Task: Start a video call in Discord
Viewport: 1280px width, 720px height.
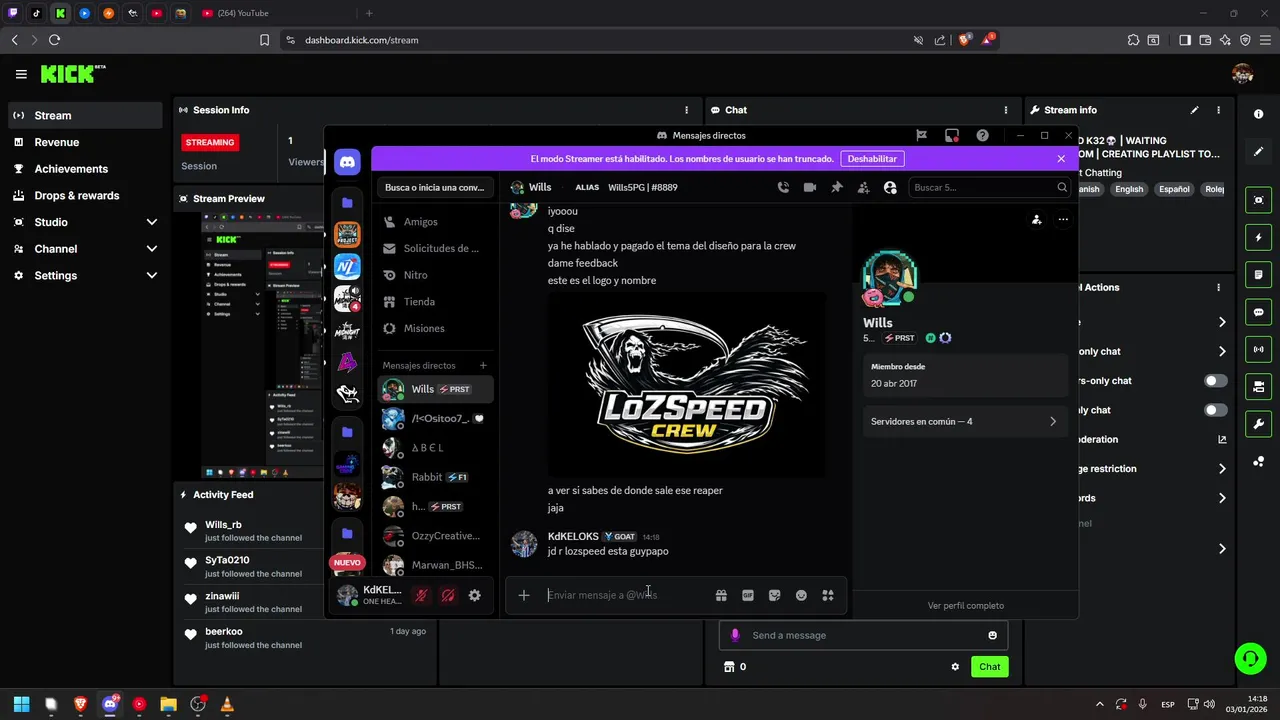Action: pyautogui.click(x=810, y=187)
